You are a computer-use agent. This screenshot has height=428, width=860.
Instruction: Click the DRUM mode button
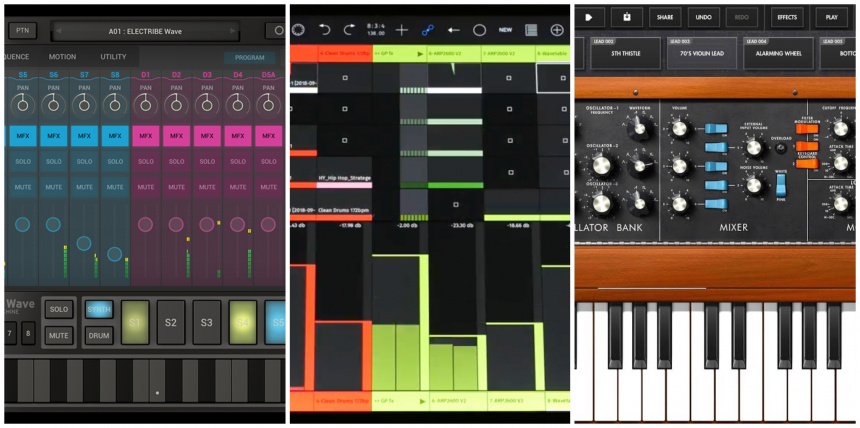99,335
